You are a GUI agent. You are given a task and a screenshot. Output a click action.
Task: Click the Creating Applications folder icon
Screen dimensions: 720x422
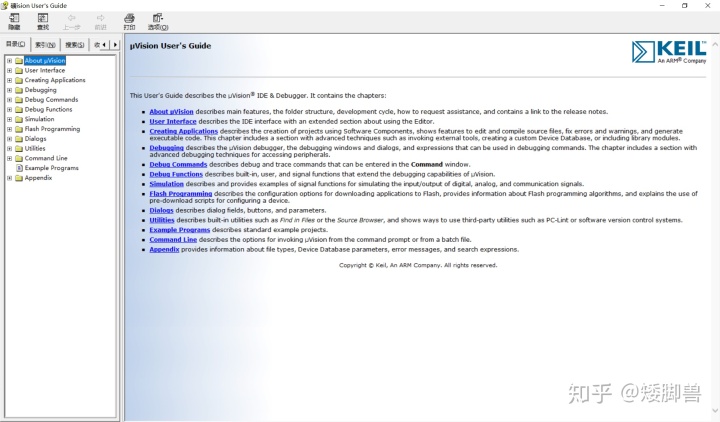[x=19, y=80]
